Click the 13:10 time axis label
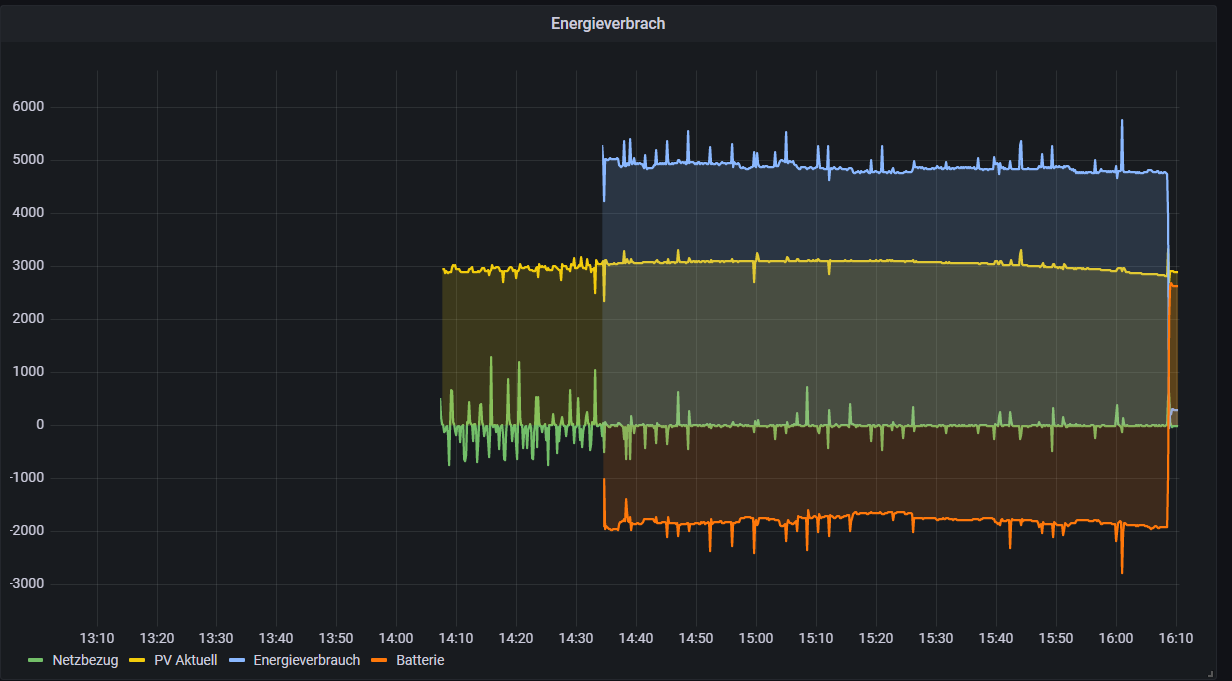Viewport: 1232px width, 681px height. click(x=97, y=638)
